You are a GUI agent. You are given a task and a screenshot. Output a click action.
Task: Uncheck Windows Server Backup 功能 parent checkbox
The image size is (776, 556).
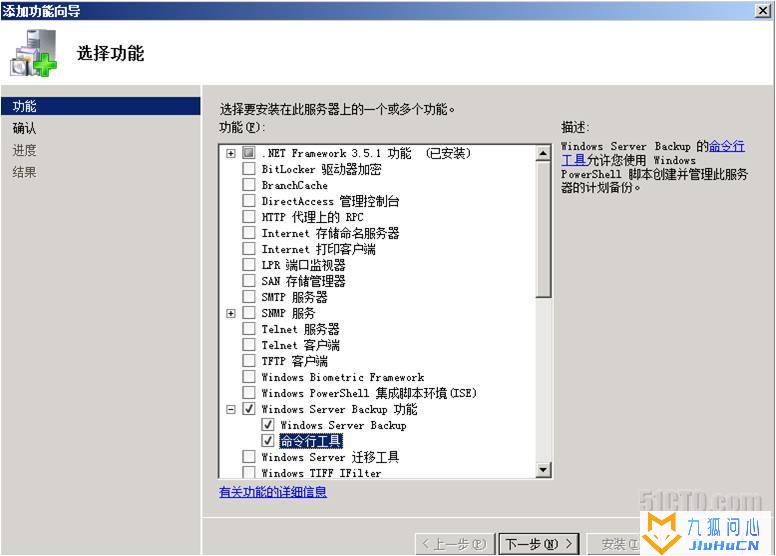click(249, 409)
